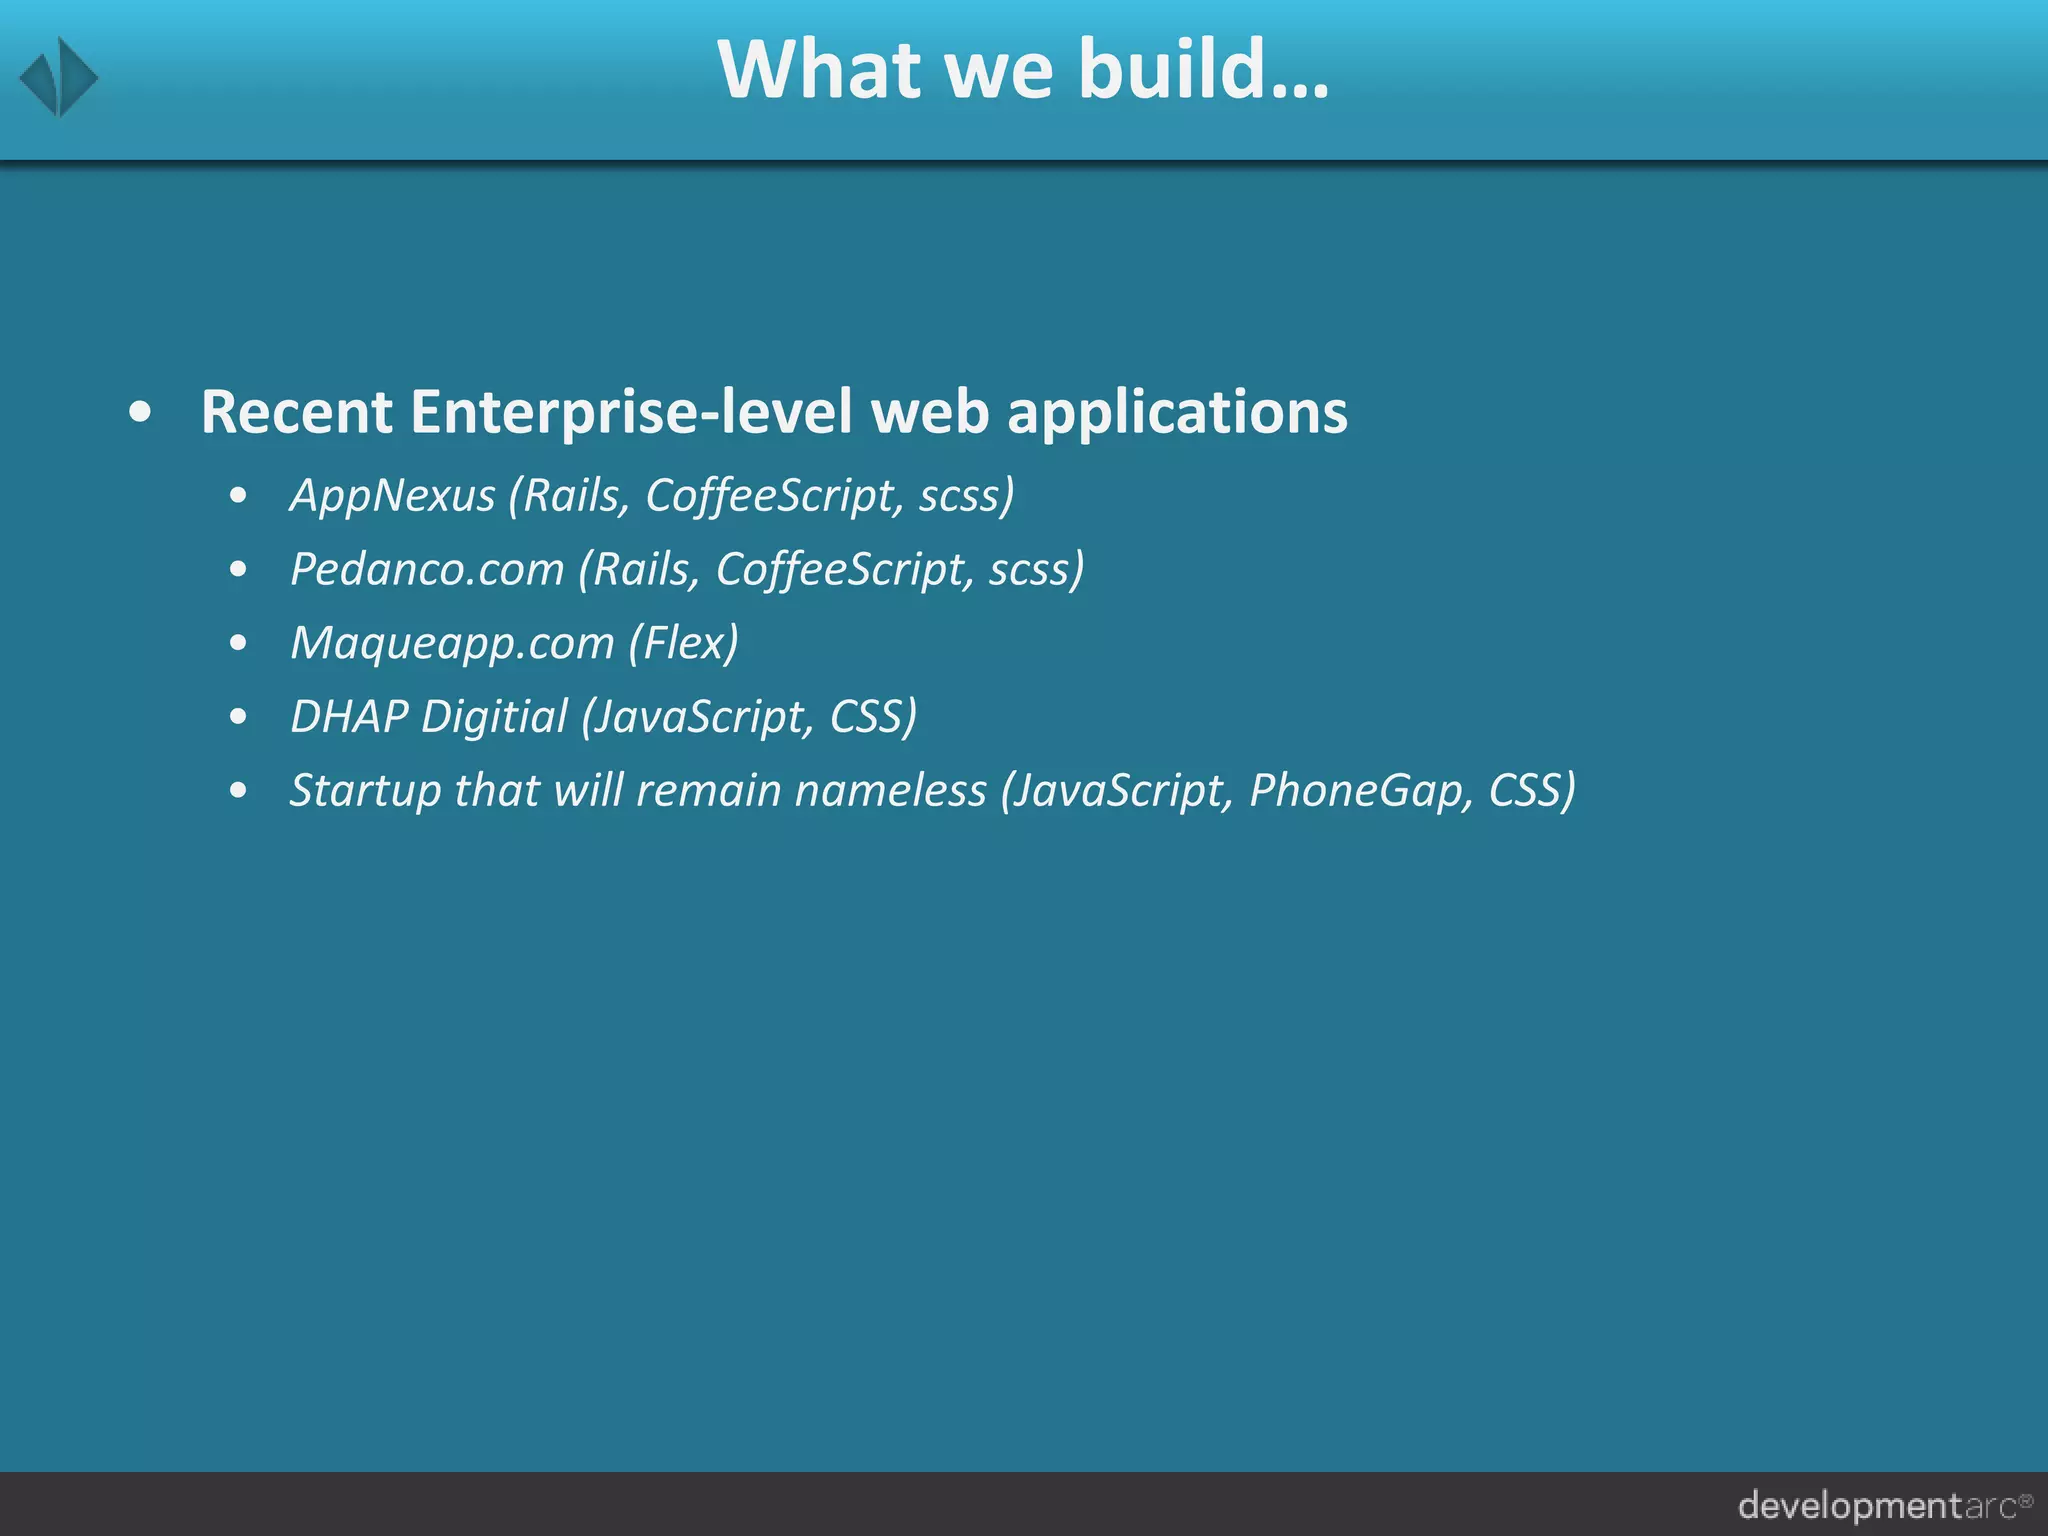The height and width of the screenshot is (1536, 2048).
Task: Select the 'DHAP Digitial' text
Action: pyautogui.click(x=428, y=716)
